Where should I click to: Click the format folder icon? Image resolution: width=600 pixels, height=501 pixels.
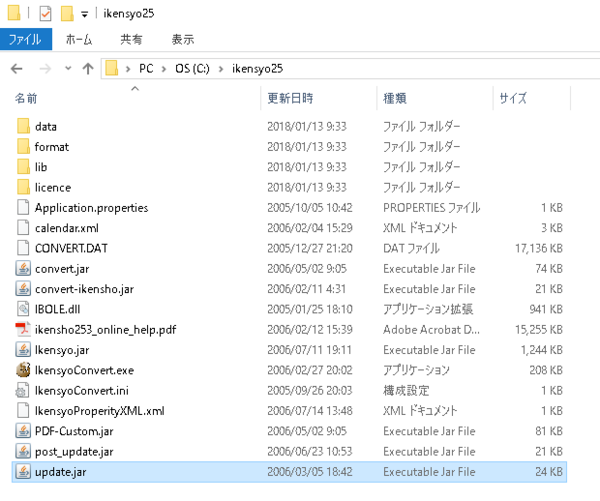coord(23,147)
